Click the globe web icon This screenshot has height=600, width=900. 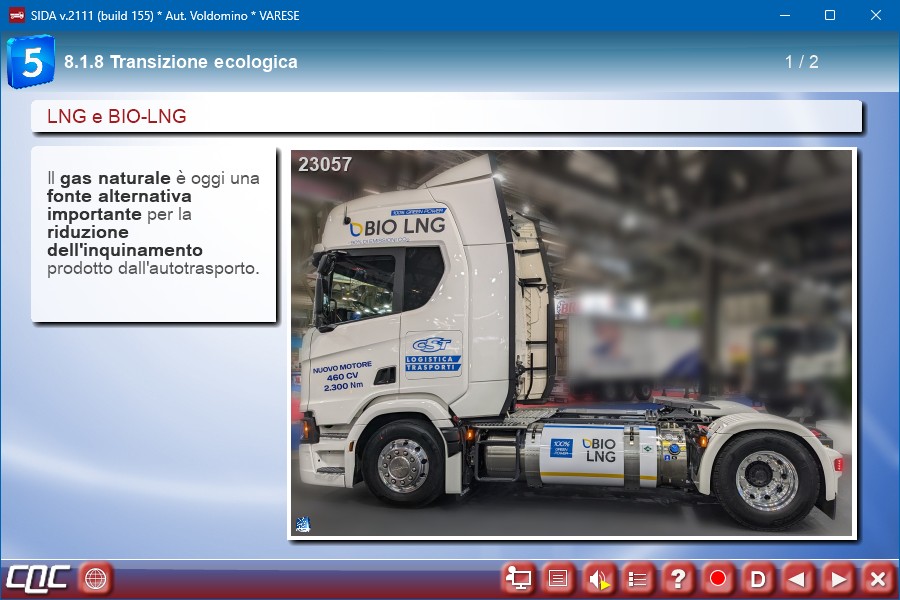click(96, 578)
